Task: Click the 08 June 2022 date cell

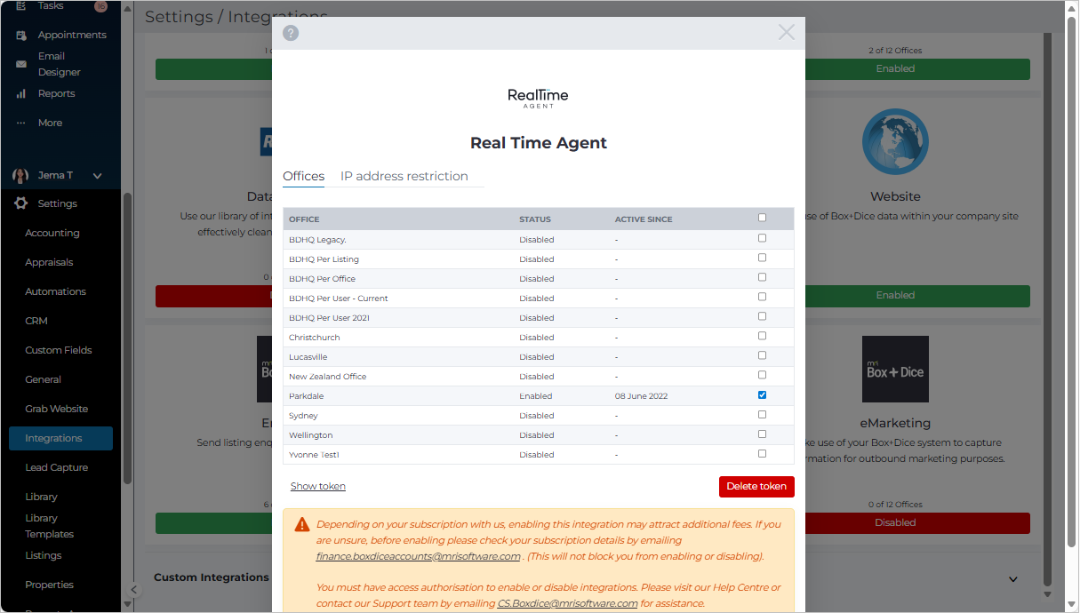Action: [641, 396]
